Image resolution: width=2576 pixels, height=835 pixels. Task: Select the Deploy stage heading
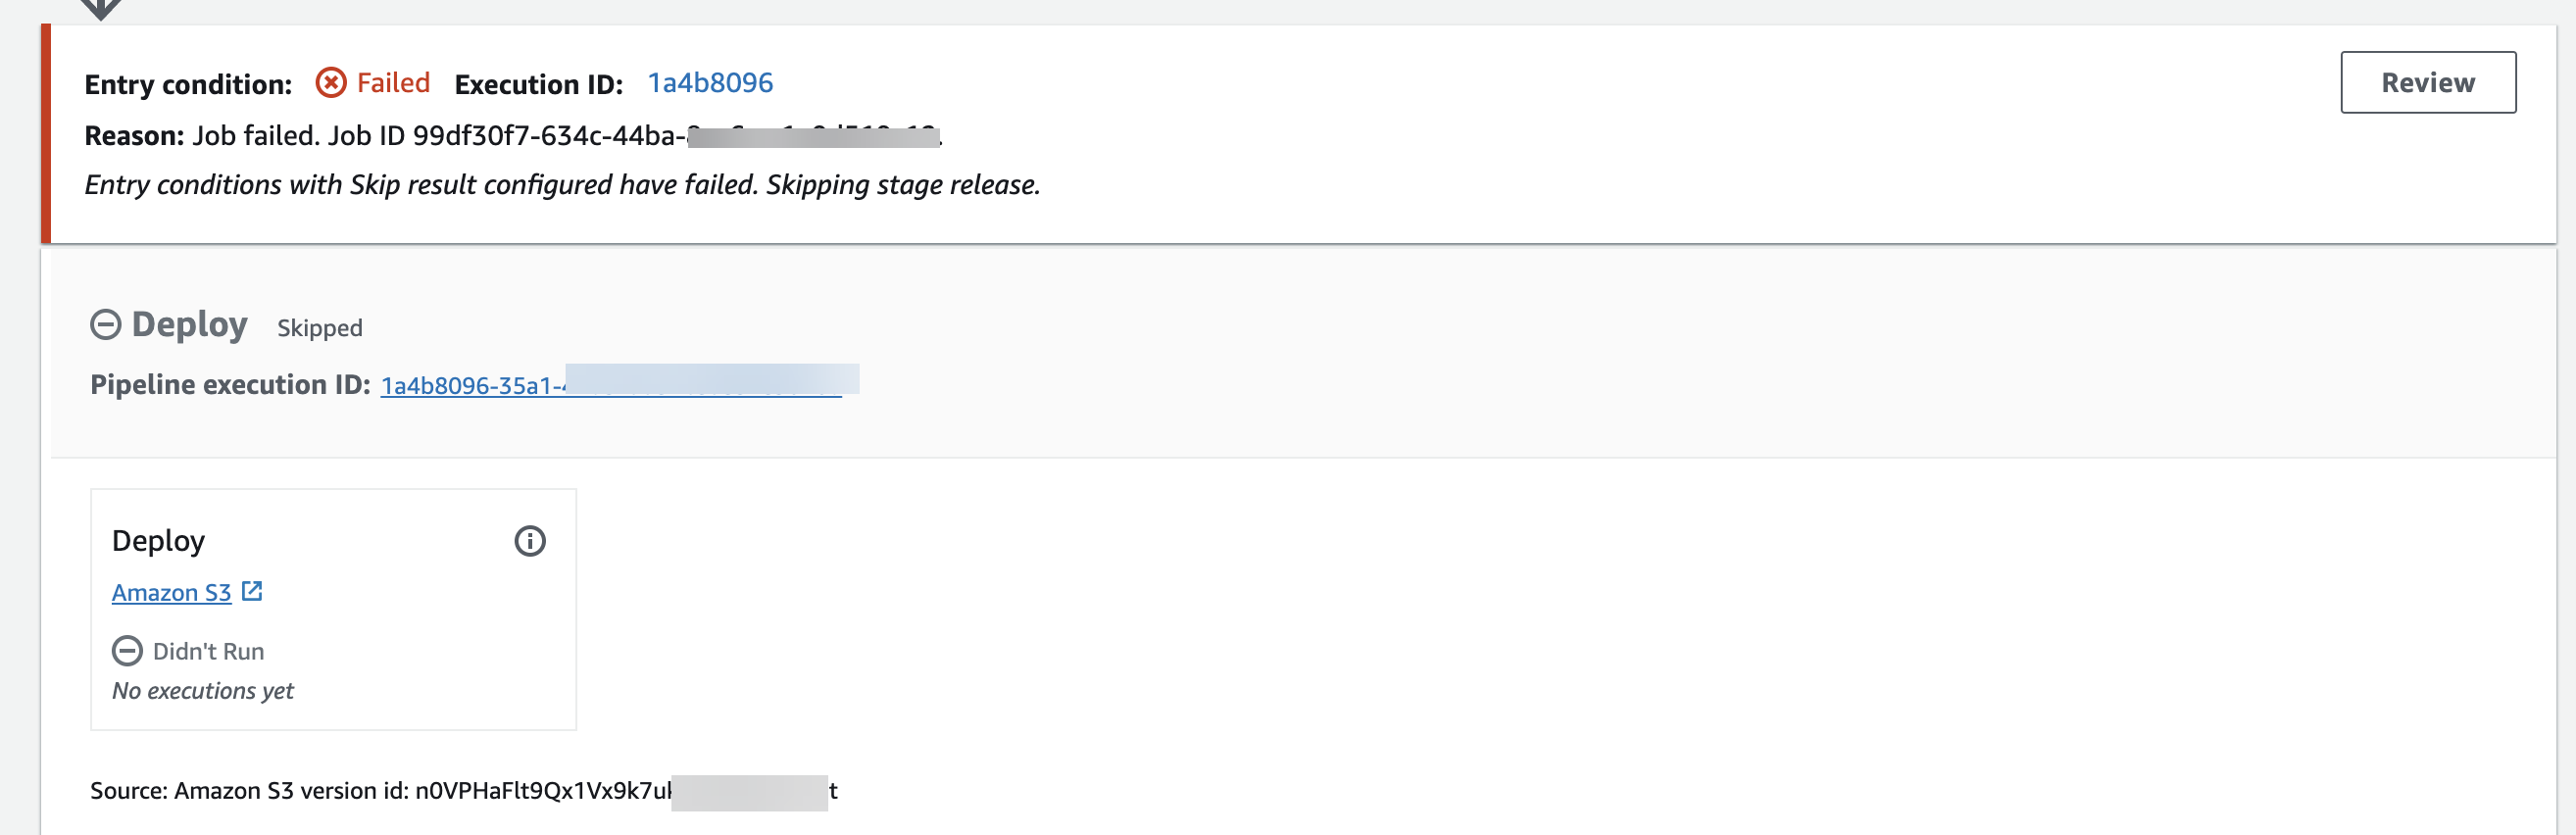click(x=190, y=323)
